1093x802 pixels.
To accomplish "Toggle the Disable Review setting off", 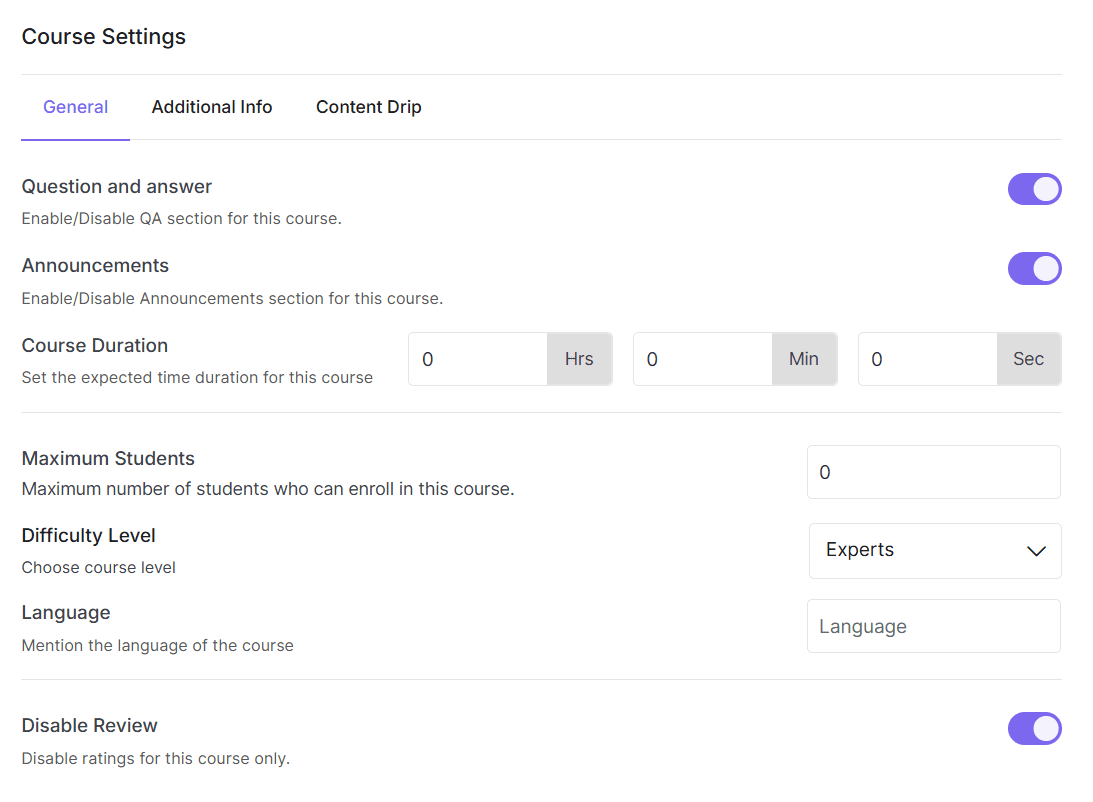I will (x=1035, y=728).
